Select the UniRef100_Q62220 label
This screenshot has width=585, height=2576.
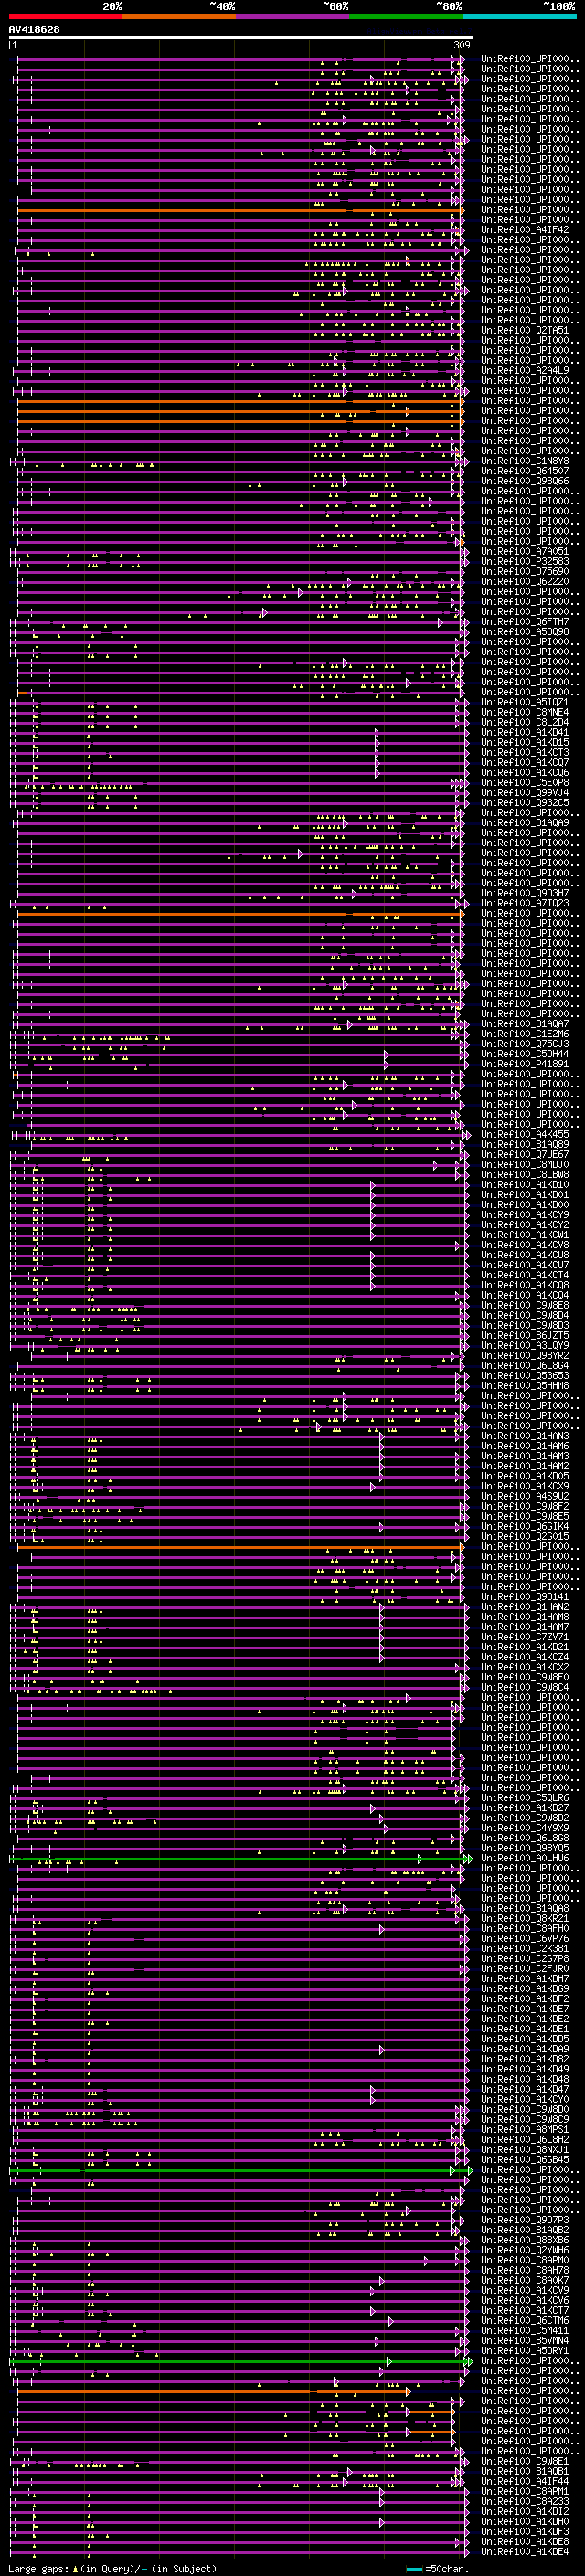525,581
